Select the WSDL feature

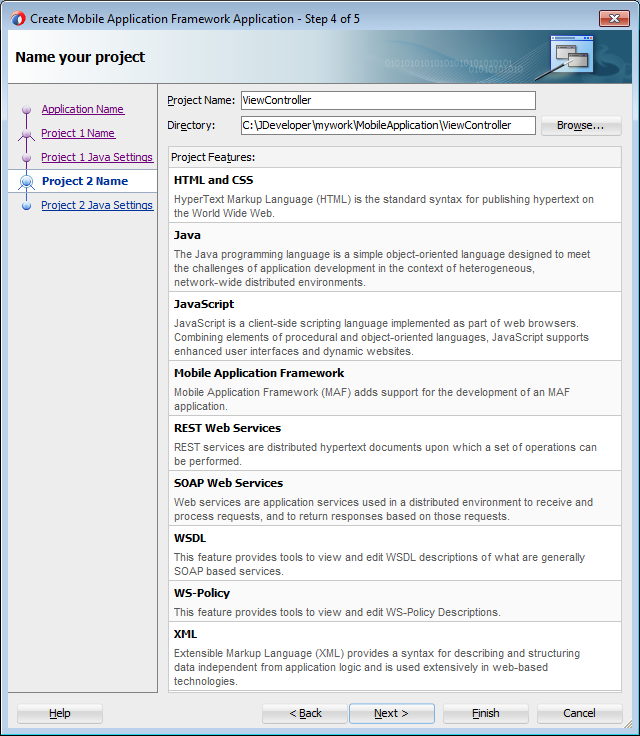pos(394,553)
